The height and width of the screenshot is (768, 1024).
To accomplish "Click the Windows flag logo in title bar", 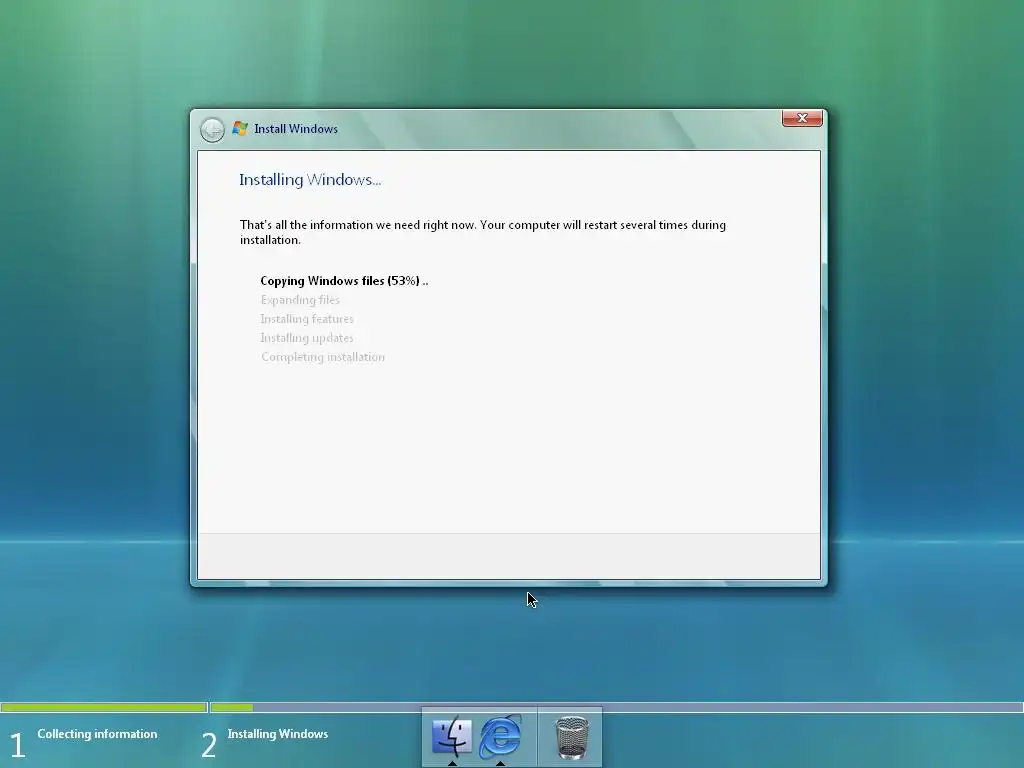I will point(240,129).
